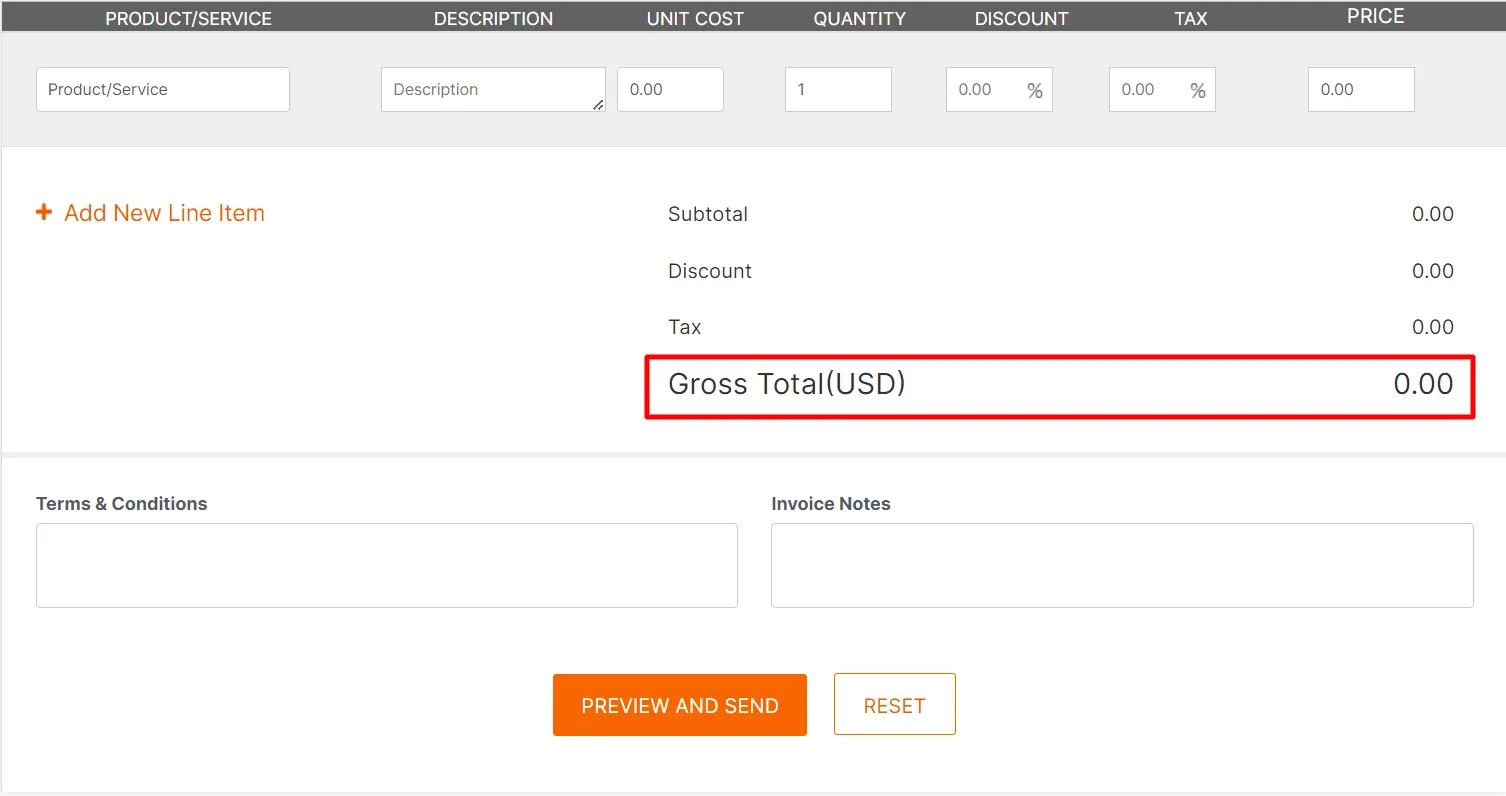Screen dimensions: 1506x796
Task: Click the UNIT COST column header
Action: [x=695, y=18]
